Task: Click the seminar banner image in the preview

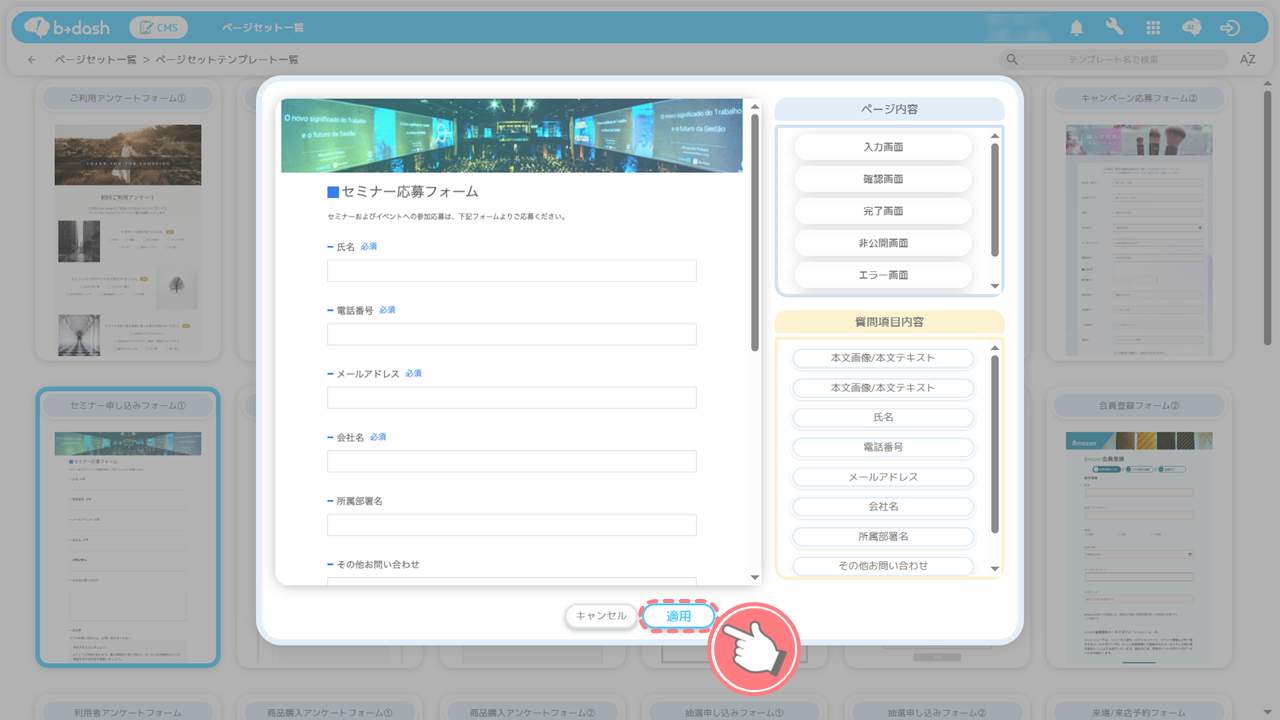Action: (512, 136)
